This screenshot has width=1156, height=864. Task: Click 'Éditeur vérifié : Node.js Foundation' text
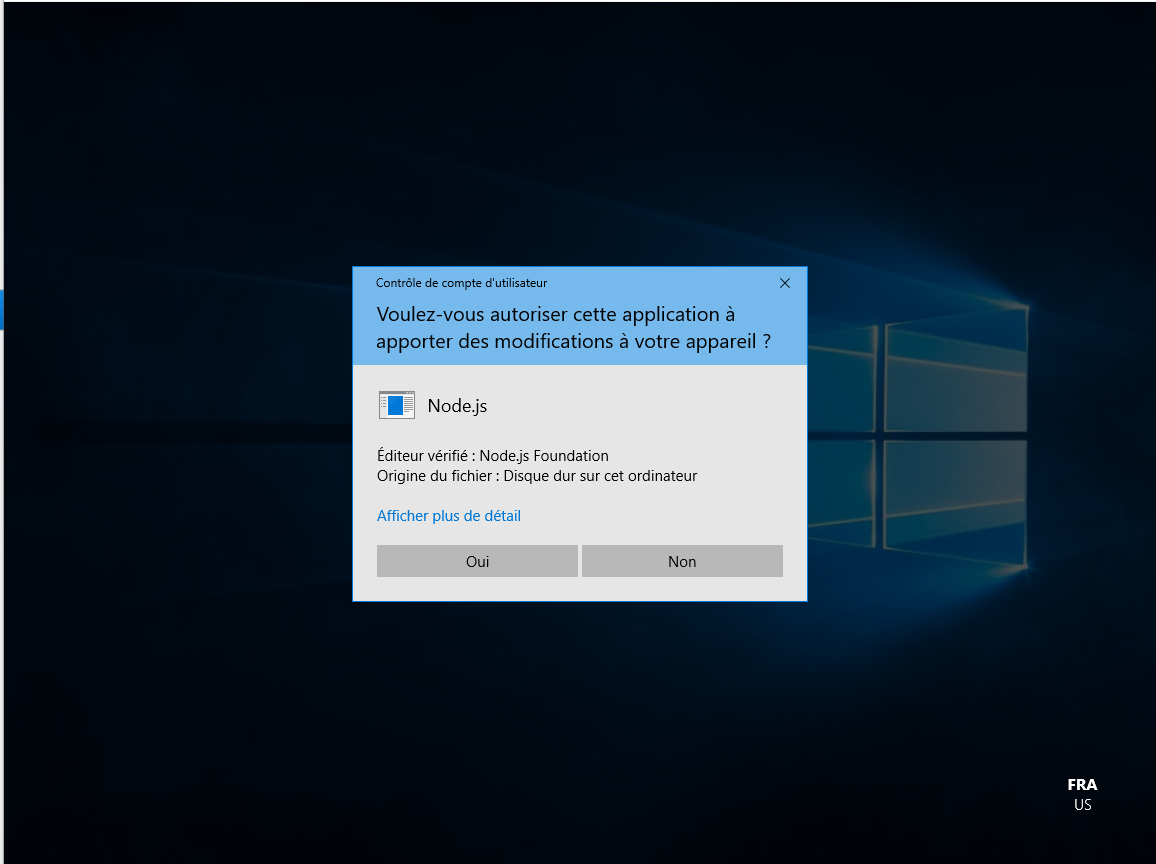[x=492, y=456]
